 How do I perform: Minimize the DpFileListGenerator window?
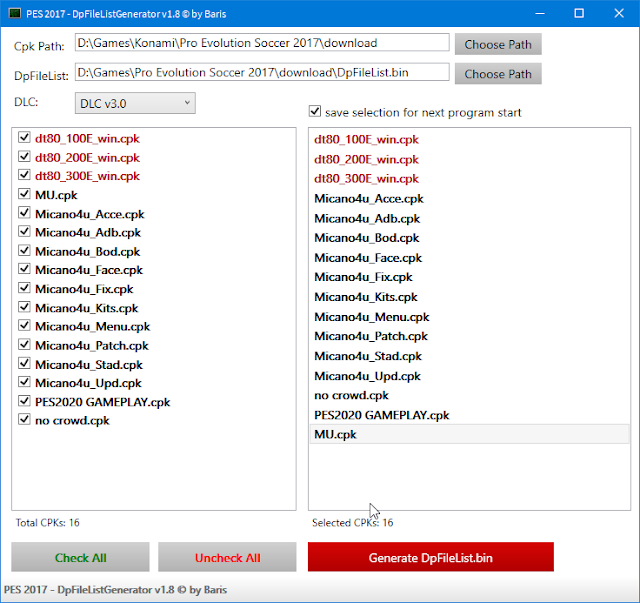[540, 13]
